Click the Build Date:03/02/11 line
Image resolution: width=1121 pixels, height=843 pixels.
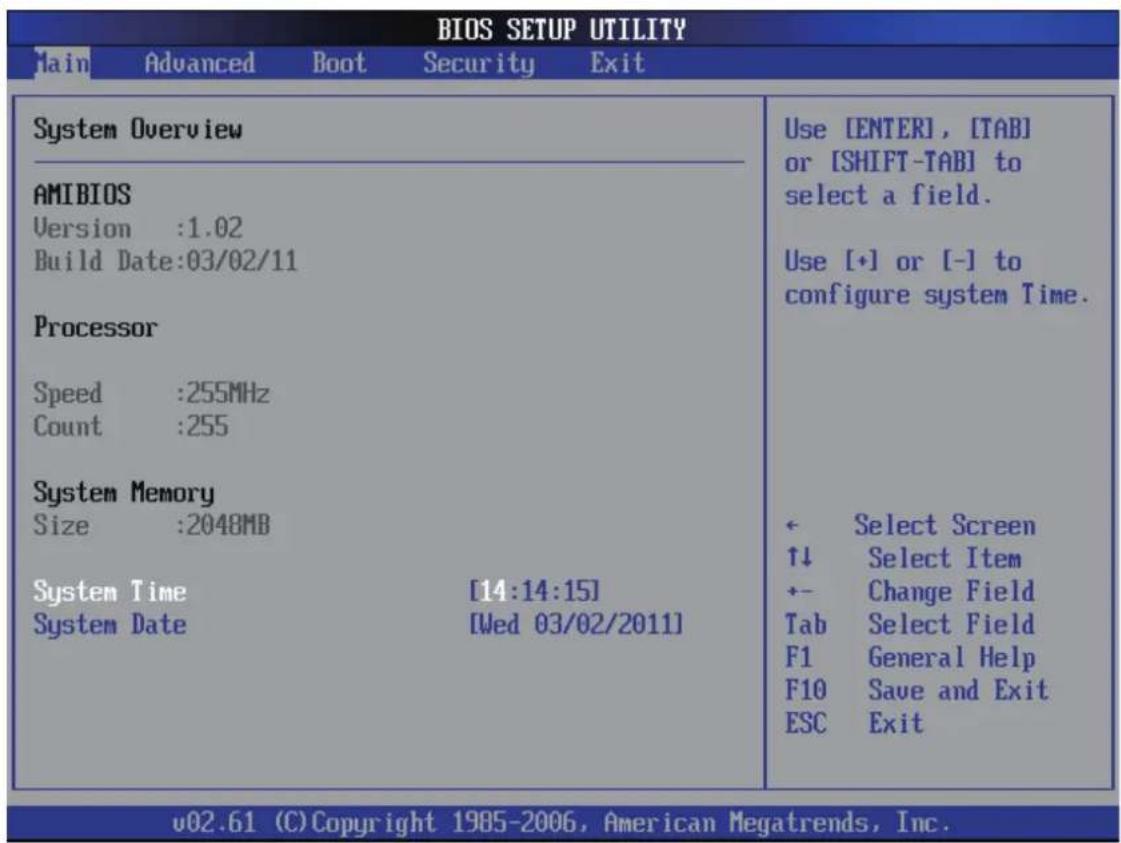[x=165, y=261]
